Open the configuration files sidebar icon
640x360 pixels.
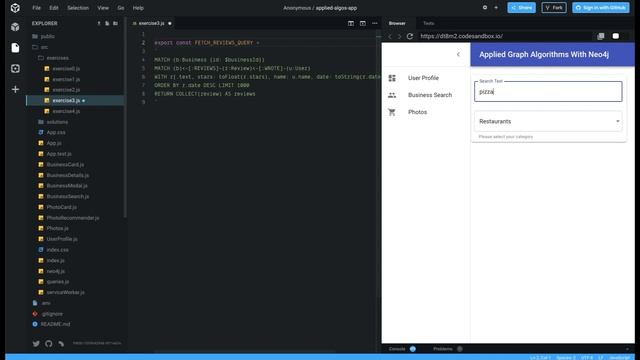[x=15, y=68]
